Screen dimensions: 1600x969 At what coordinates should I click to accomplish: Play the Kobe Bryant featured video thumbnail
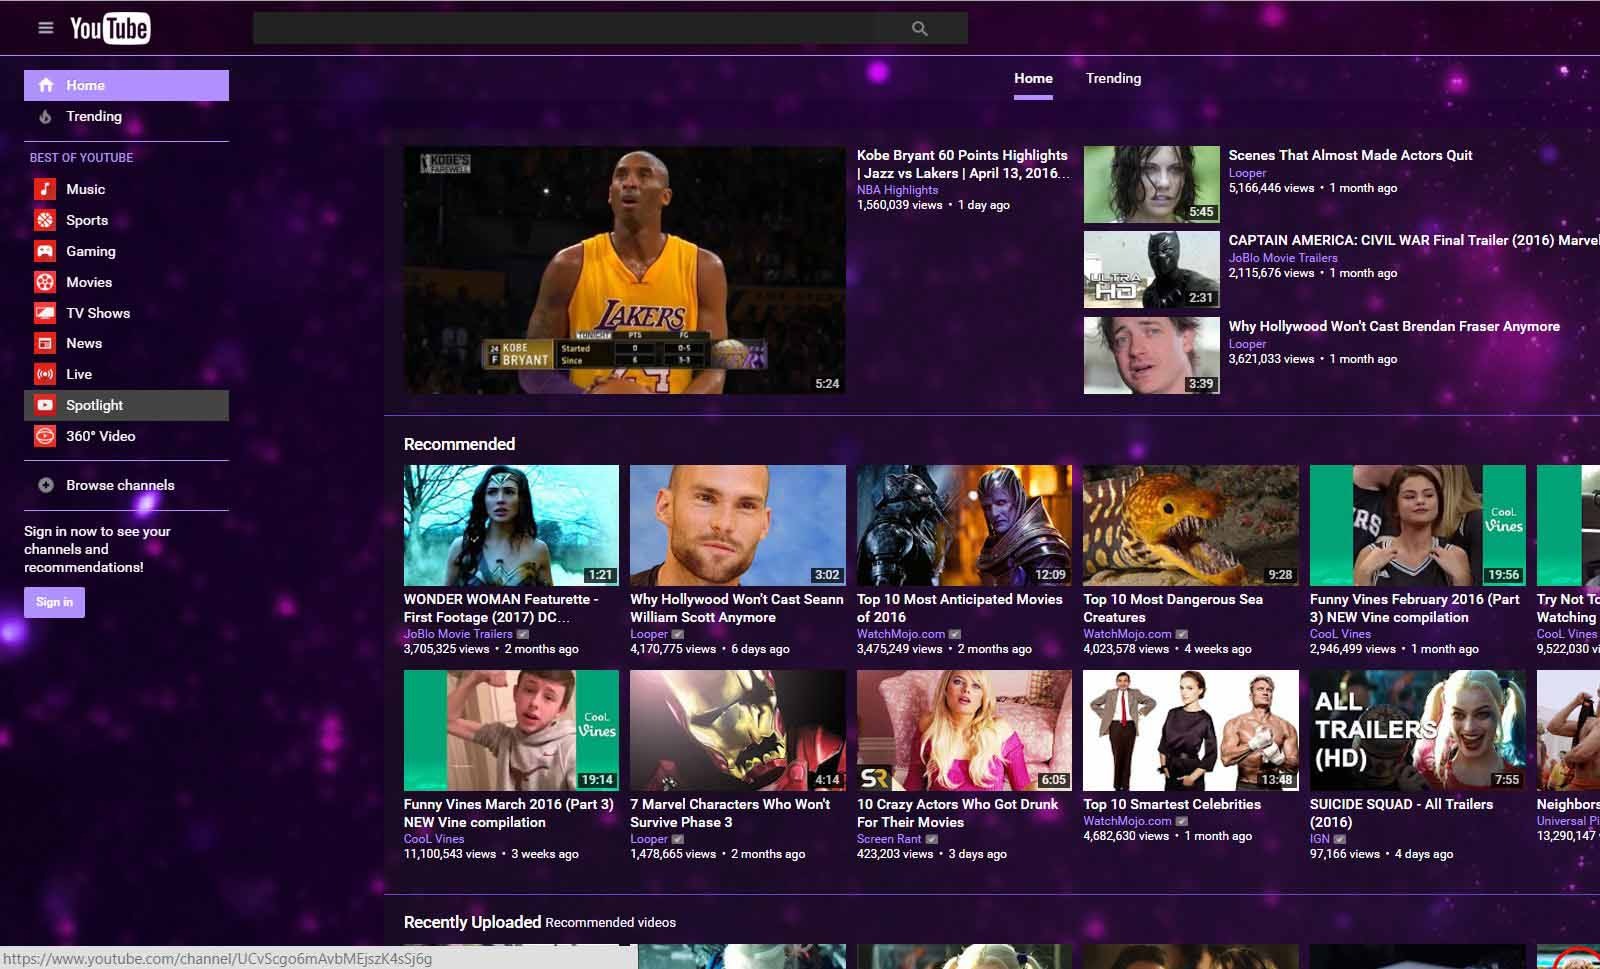[625, 270]
